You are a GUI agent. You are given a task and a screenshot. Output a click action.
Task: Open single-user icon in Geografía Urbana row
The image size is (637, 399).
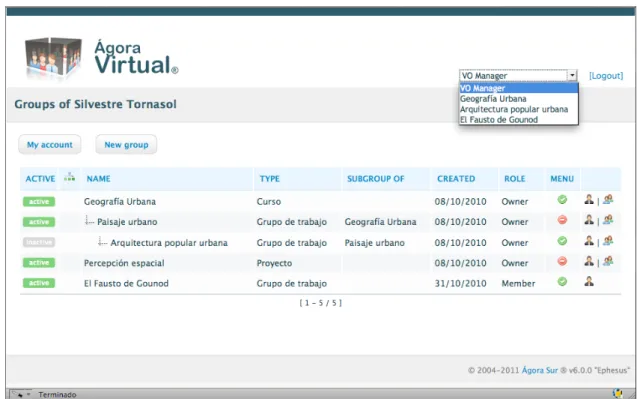589,199
